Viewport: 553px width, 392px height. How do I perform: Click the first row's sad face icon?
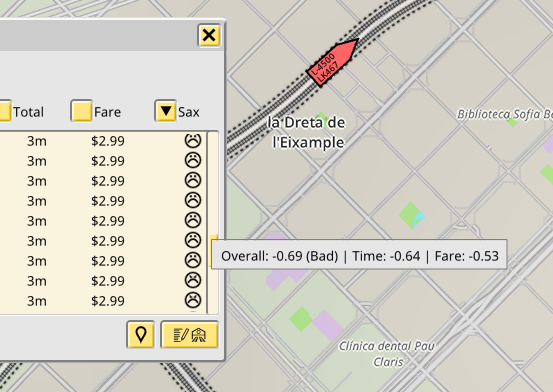click(x=193, y=140)
